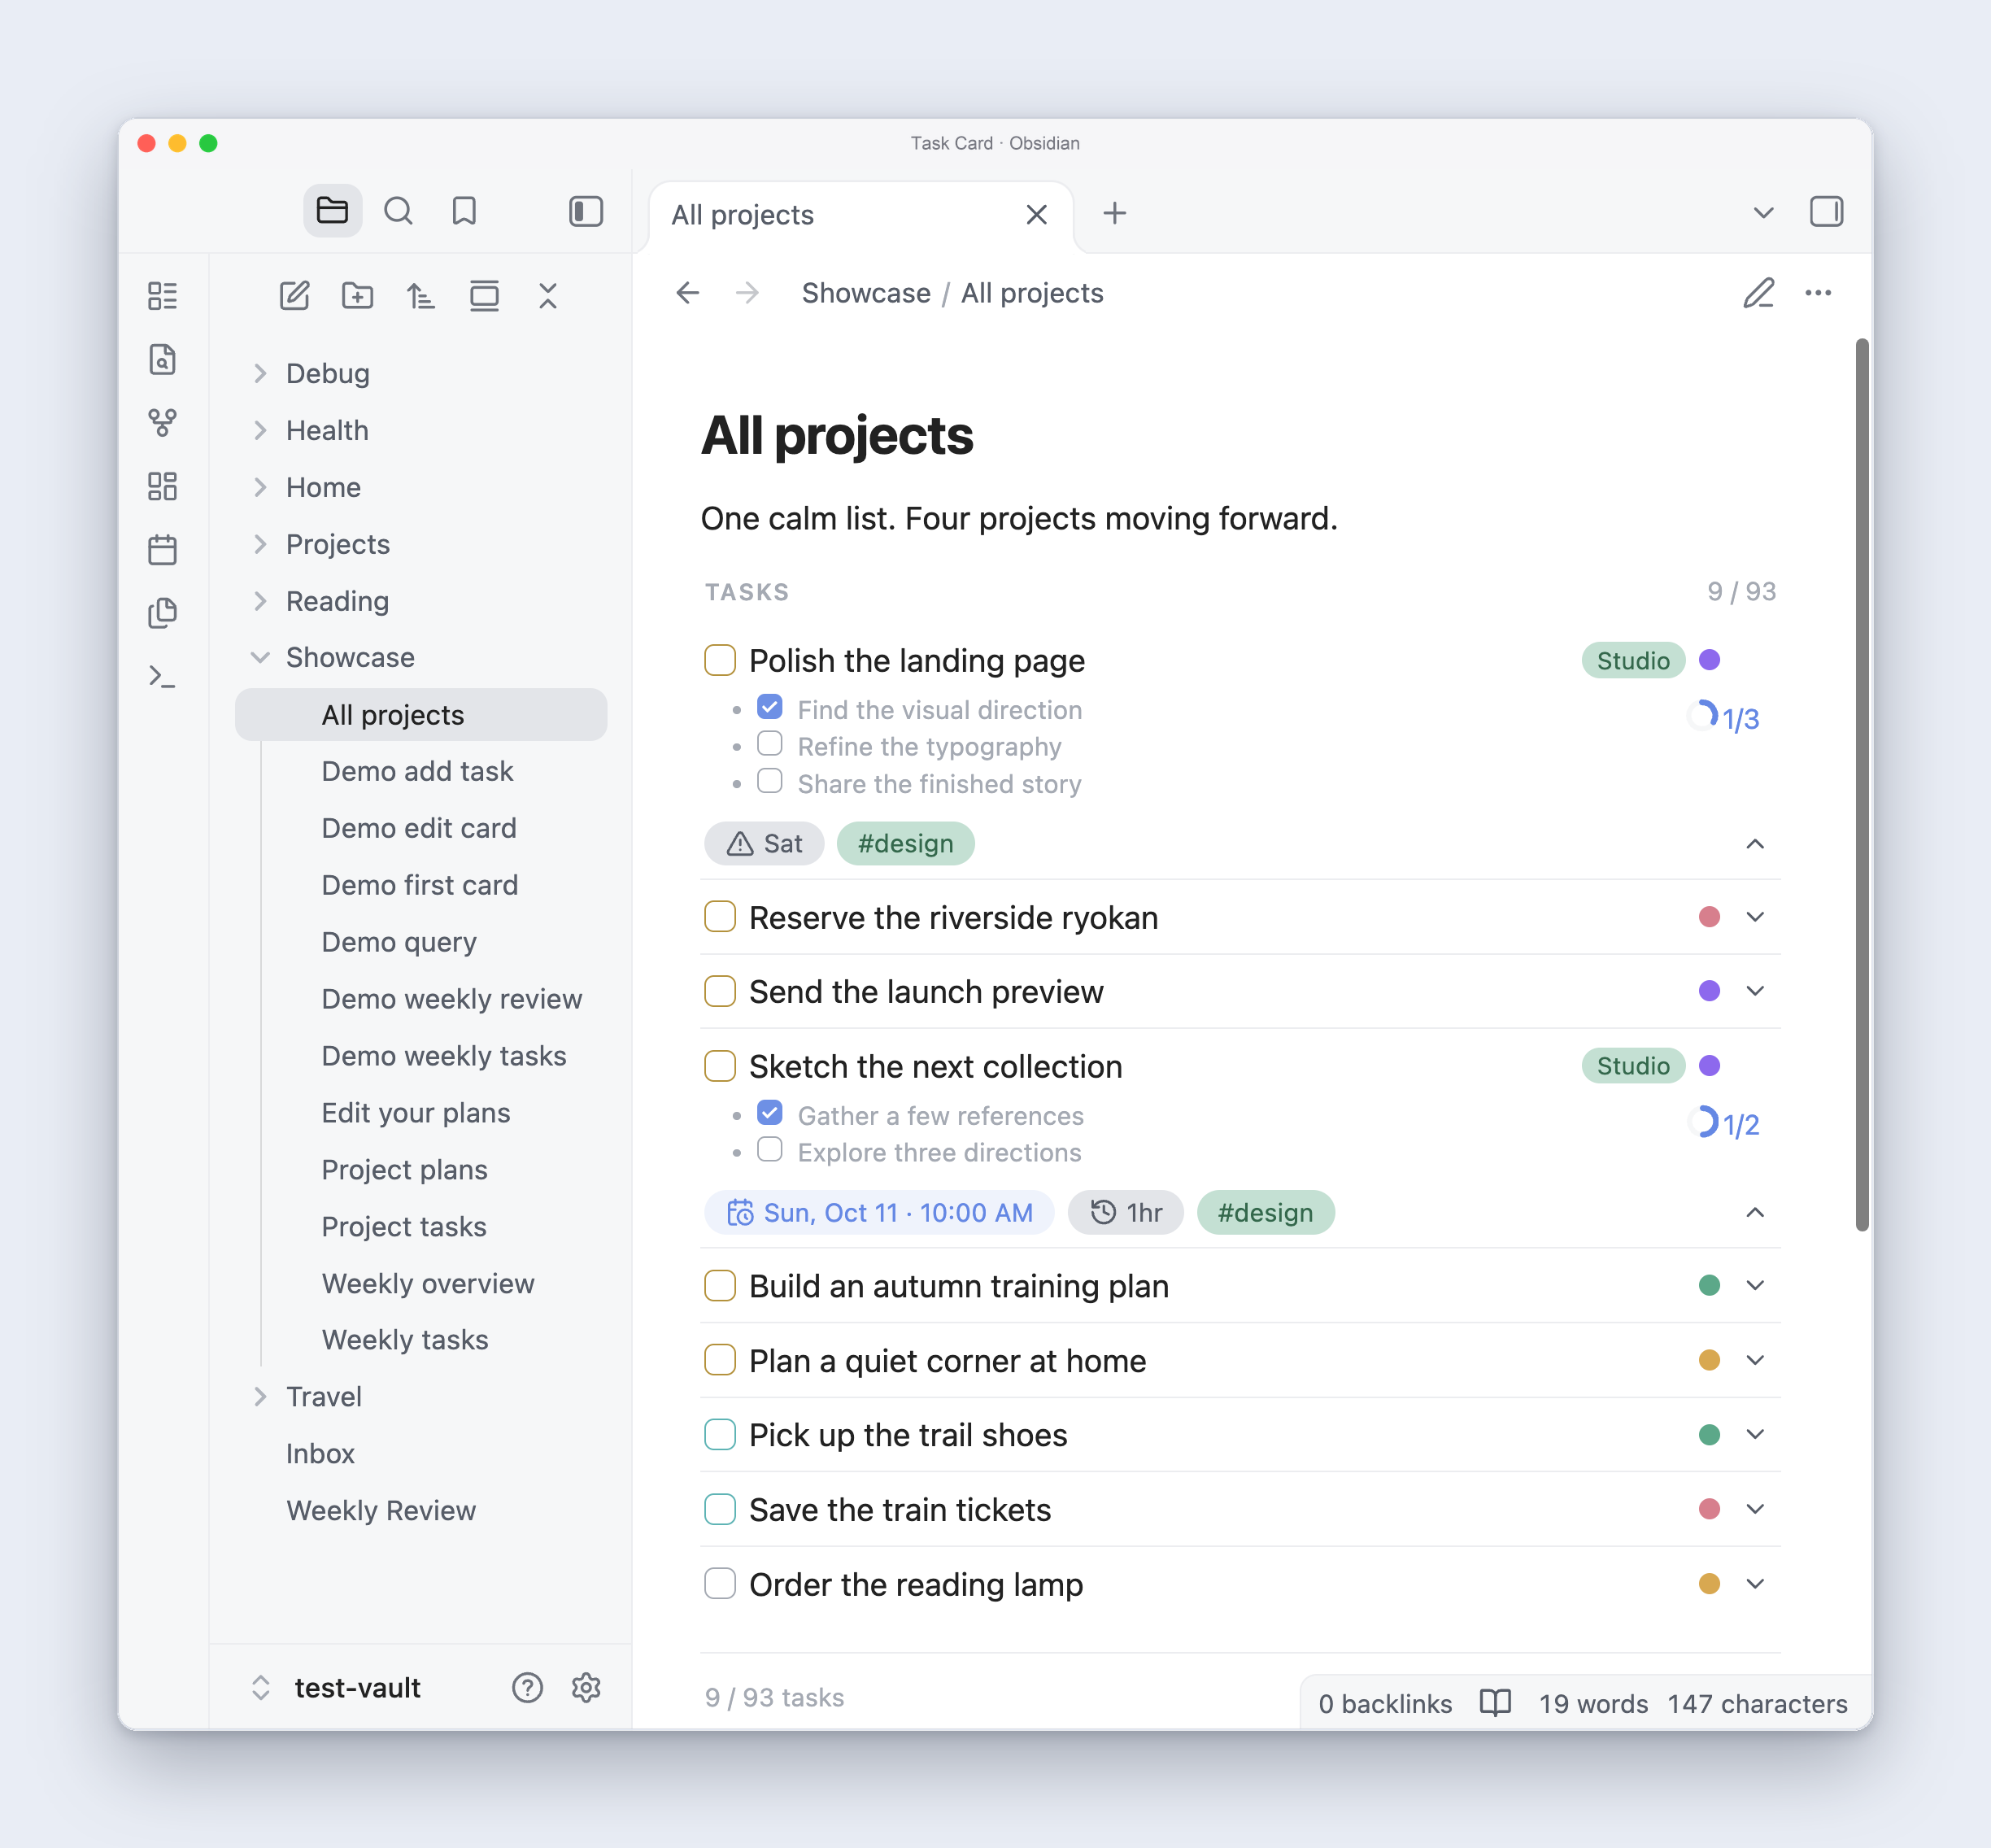Click the Sat due date chip
Screen dimensions: 1991x1848
[x=765, y=844]
